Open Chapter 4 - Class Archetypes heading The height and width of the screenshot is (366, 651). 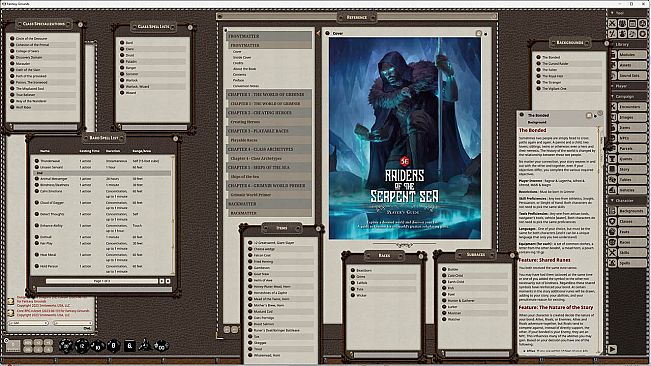pos(269,149)
